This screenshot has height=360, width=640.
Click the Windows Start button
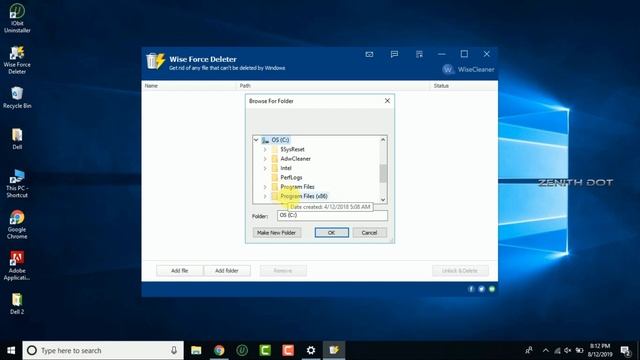(11, 350)
